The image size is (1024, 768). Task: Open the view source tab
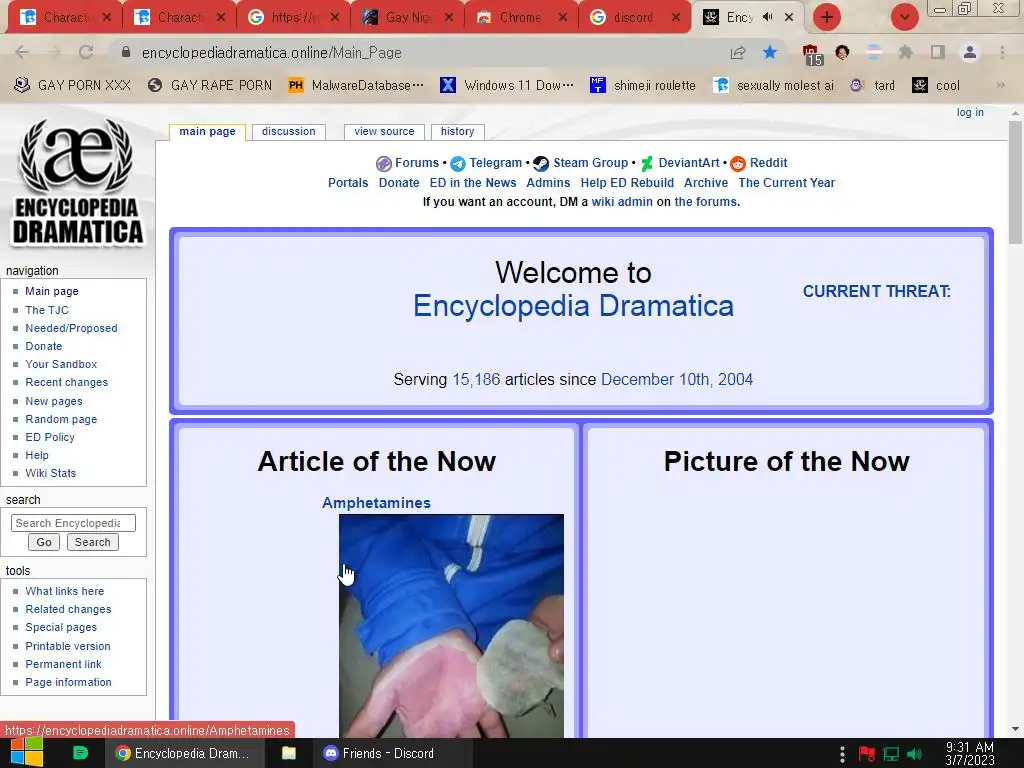point(384,131)
